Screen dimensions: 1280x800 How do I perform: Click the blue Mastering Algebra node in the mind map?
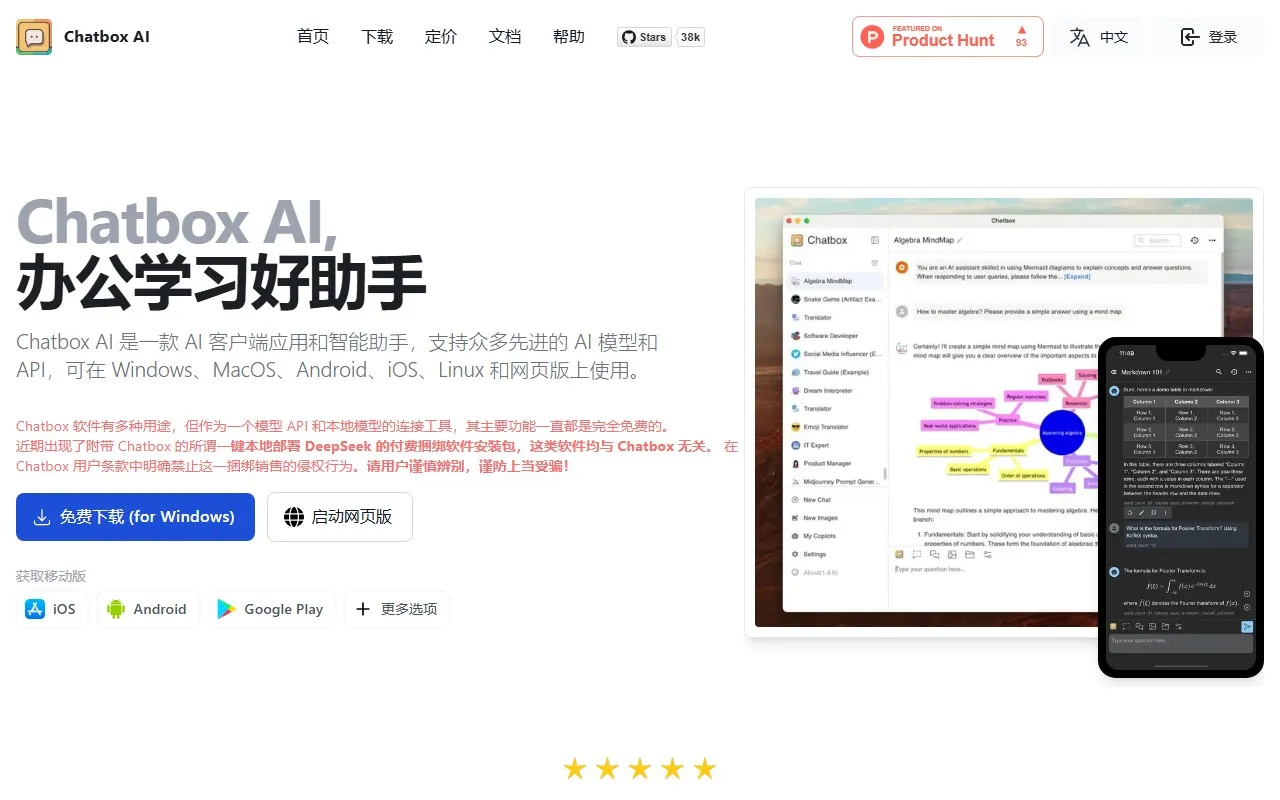pos(1062,432)
